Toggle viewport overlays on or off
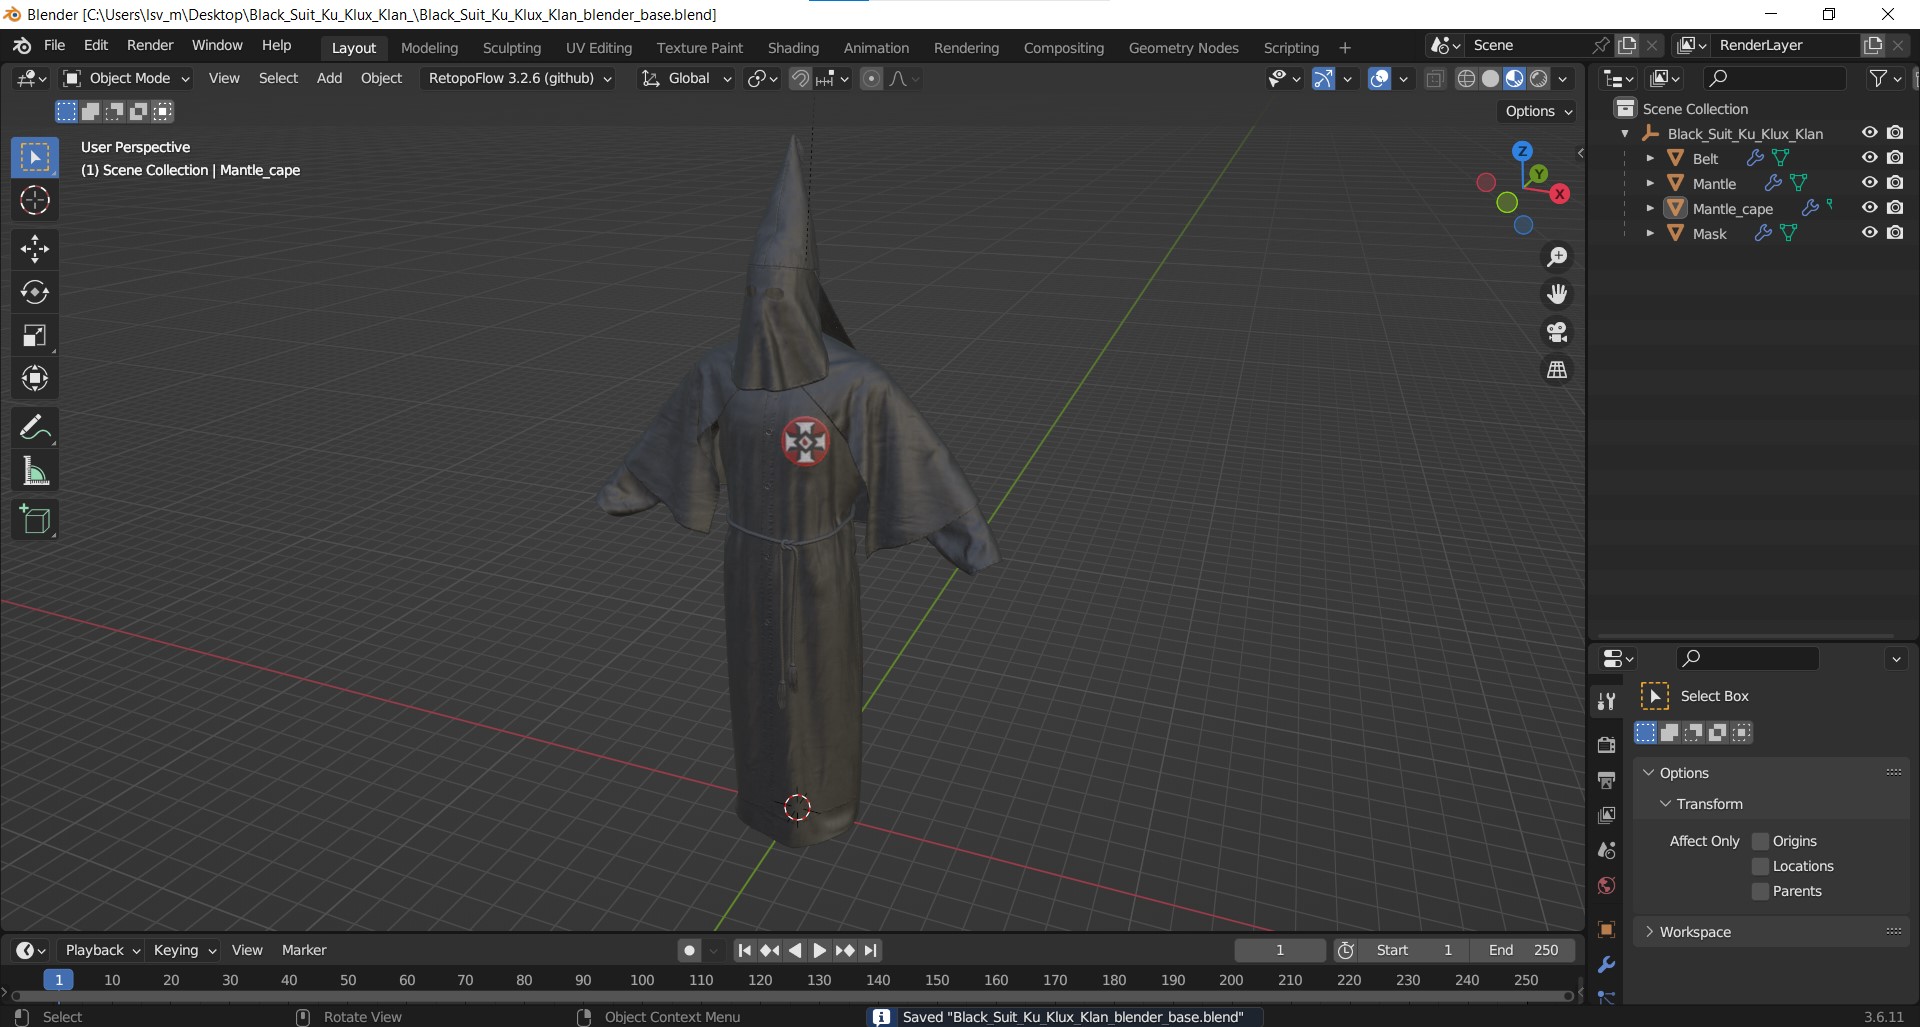The width and height of the screenshot is (1920, 1027). click(1379, 79)
